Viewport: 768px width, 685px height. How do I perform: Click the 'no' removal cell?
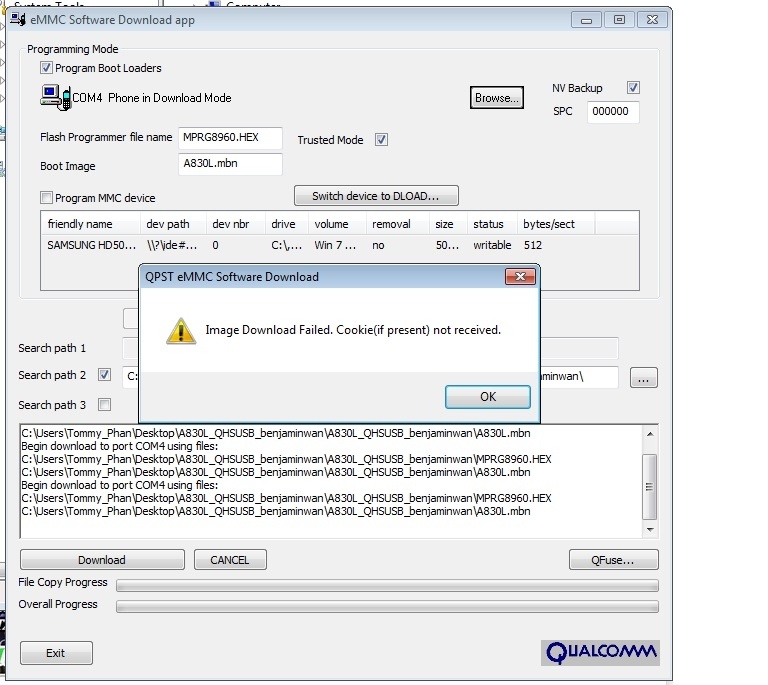pyautogui.click(x=378, y=245)
